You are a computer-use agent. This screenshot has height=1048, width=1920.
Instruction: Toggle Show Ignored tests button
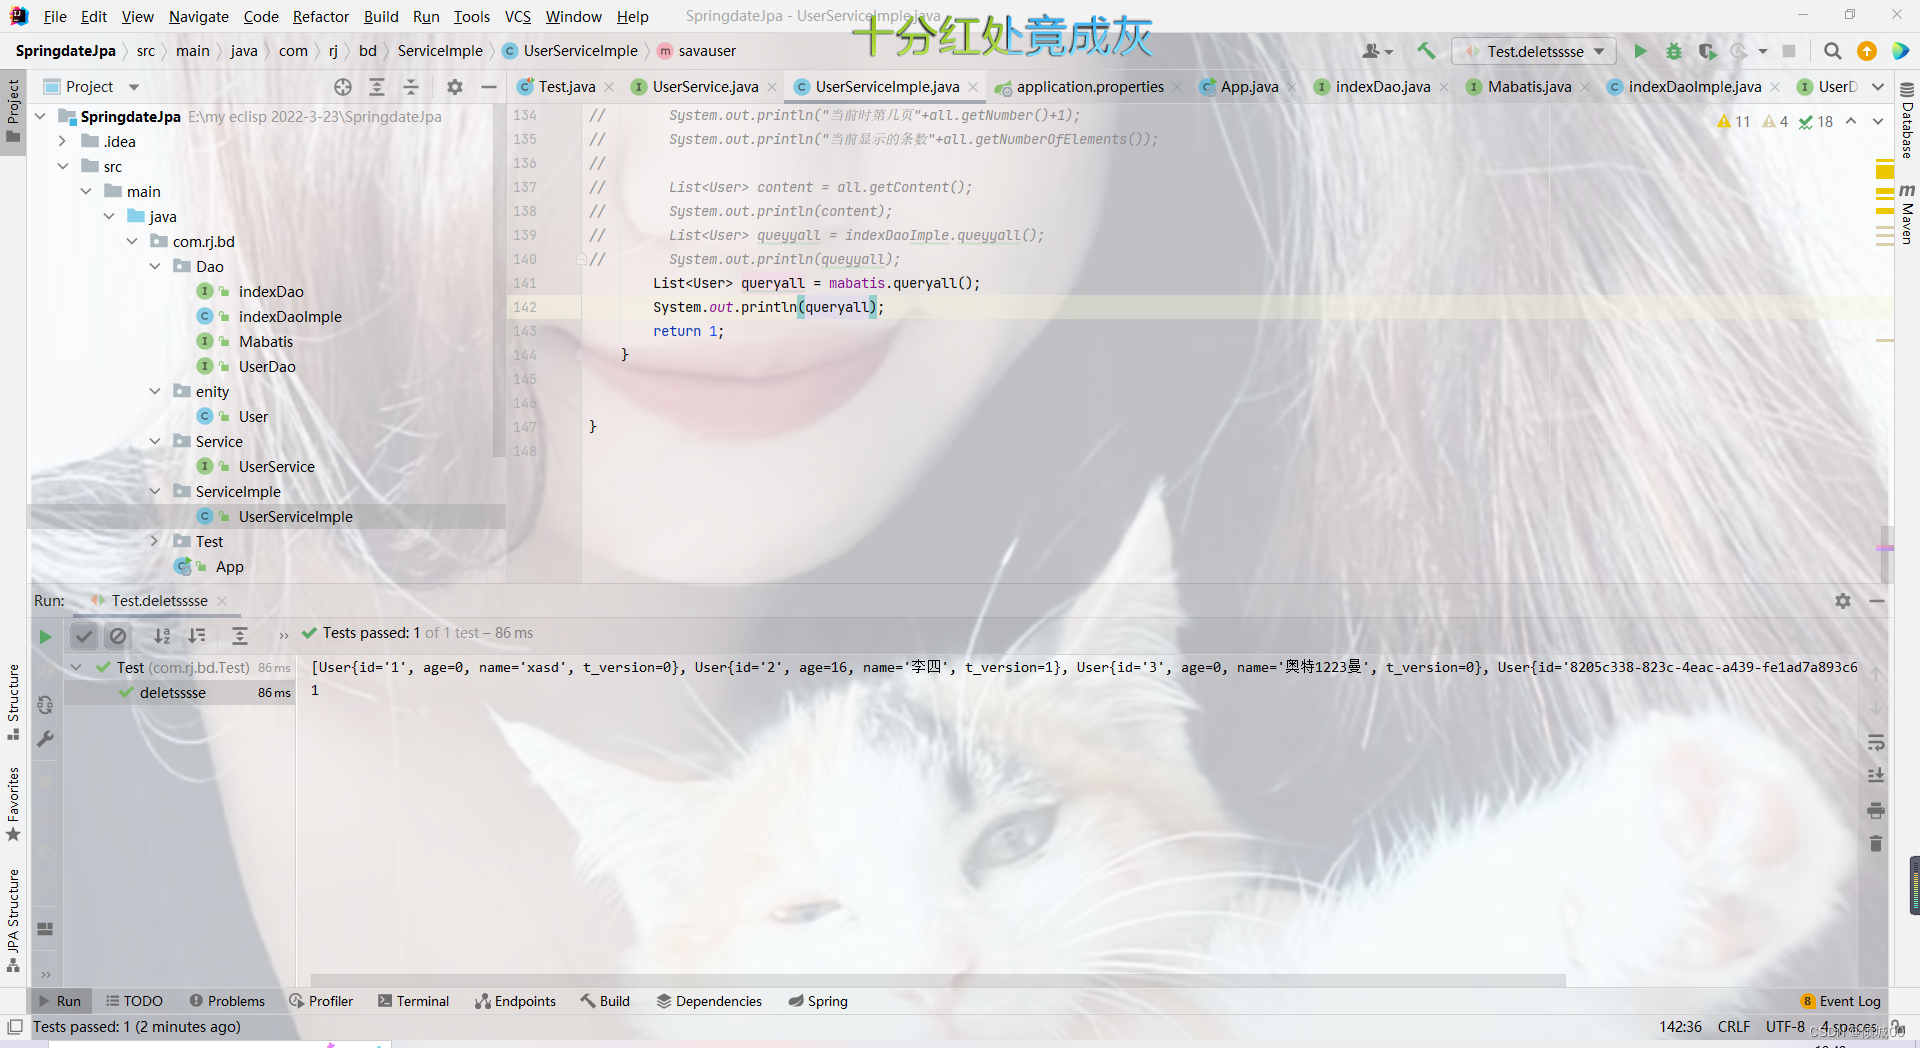click(x=118, y=636)
